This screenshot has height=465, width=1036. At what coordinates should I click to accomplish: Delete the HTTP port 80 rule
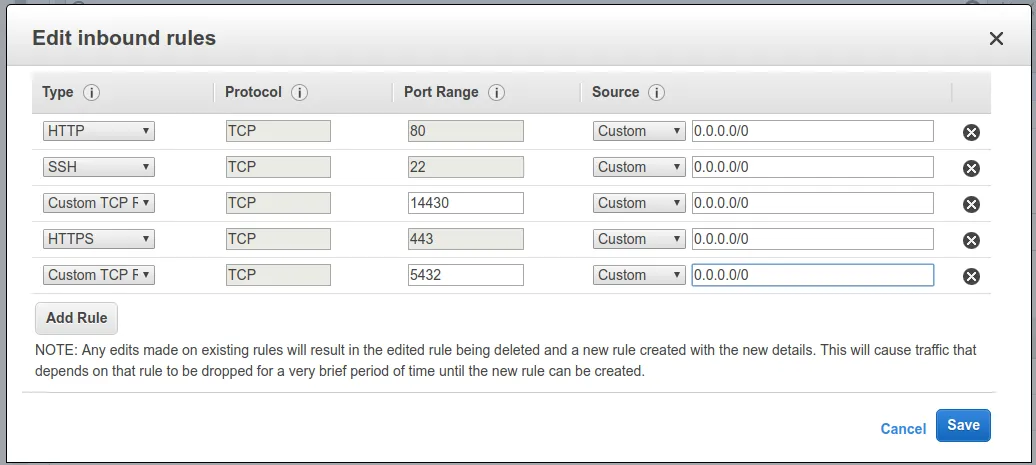(x=970, y=132)
